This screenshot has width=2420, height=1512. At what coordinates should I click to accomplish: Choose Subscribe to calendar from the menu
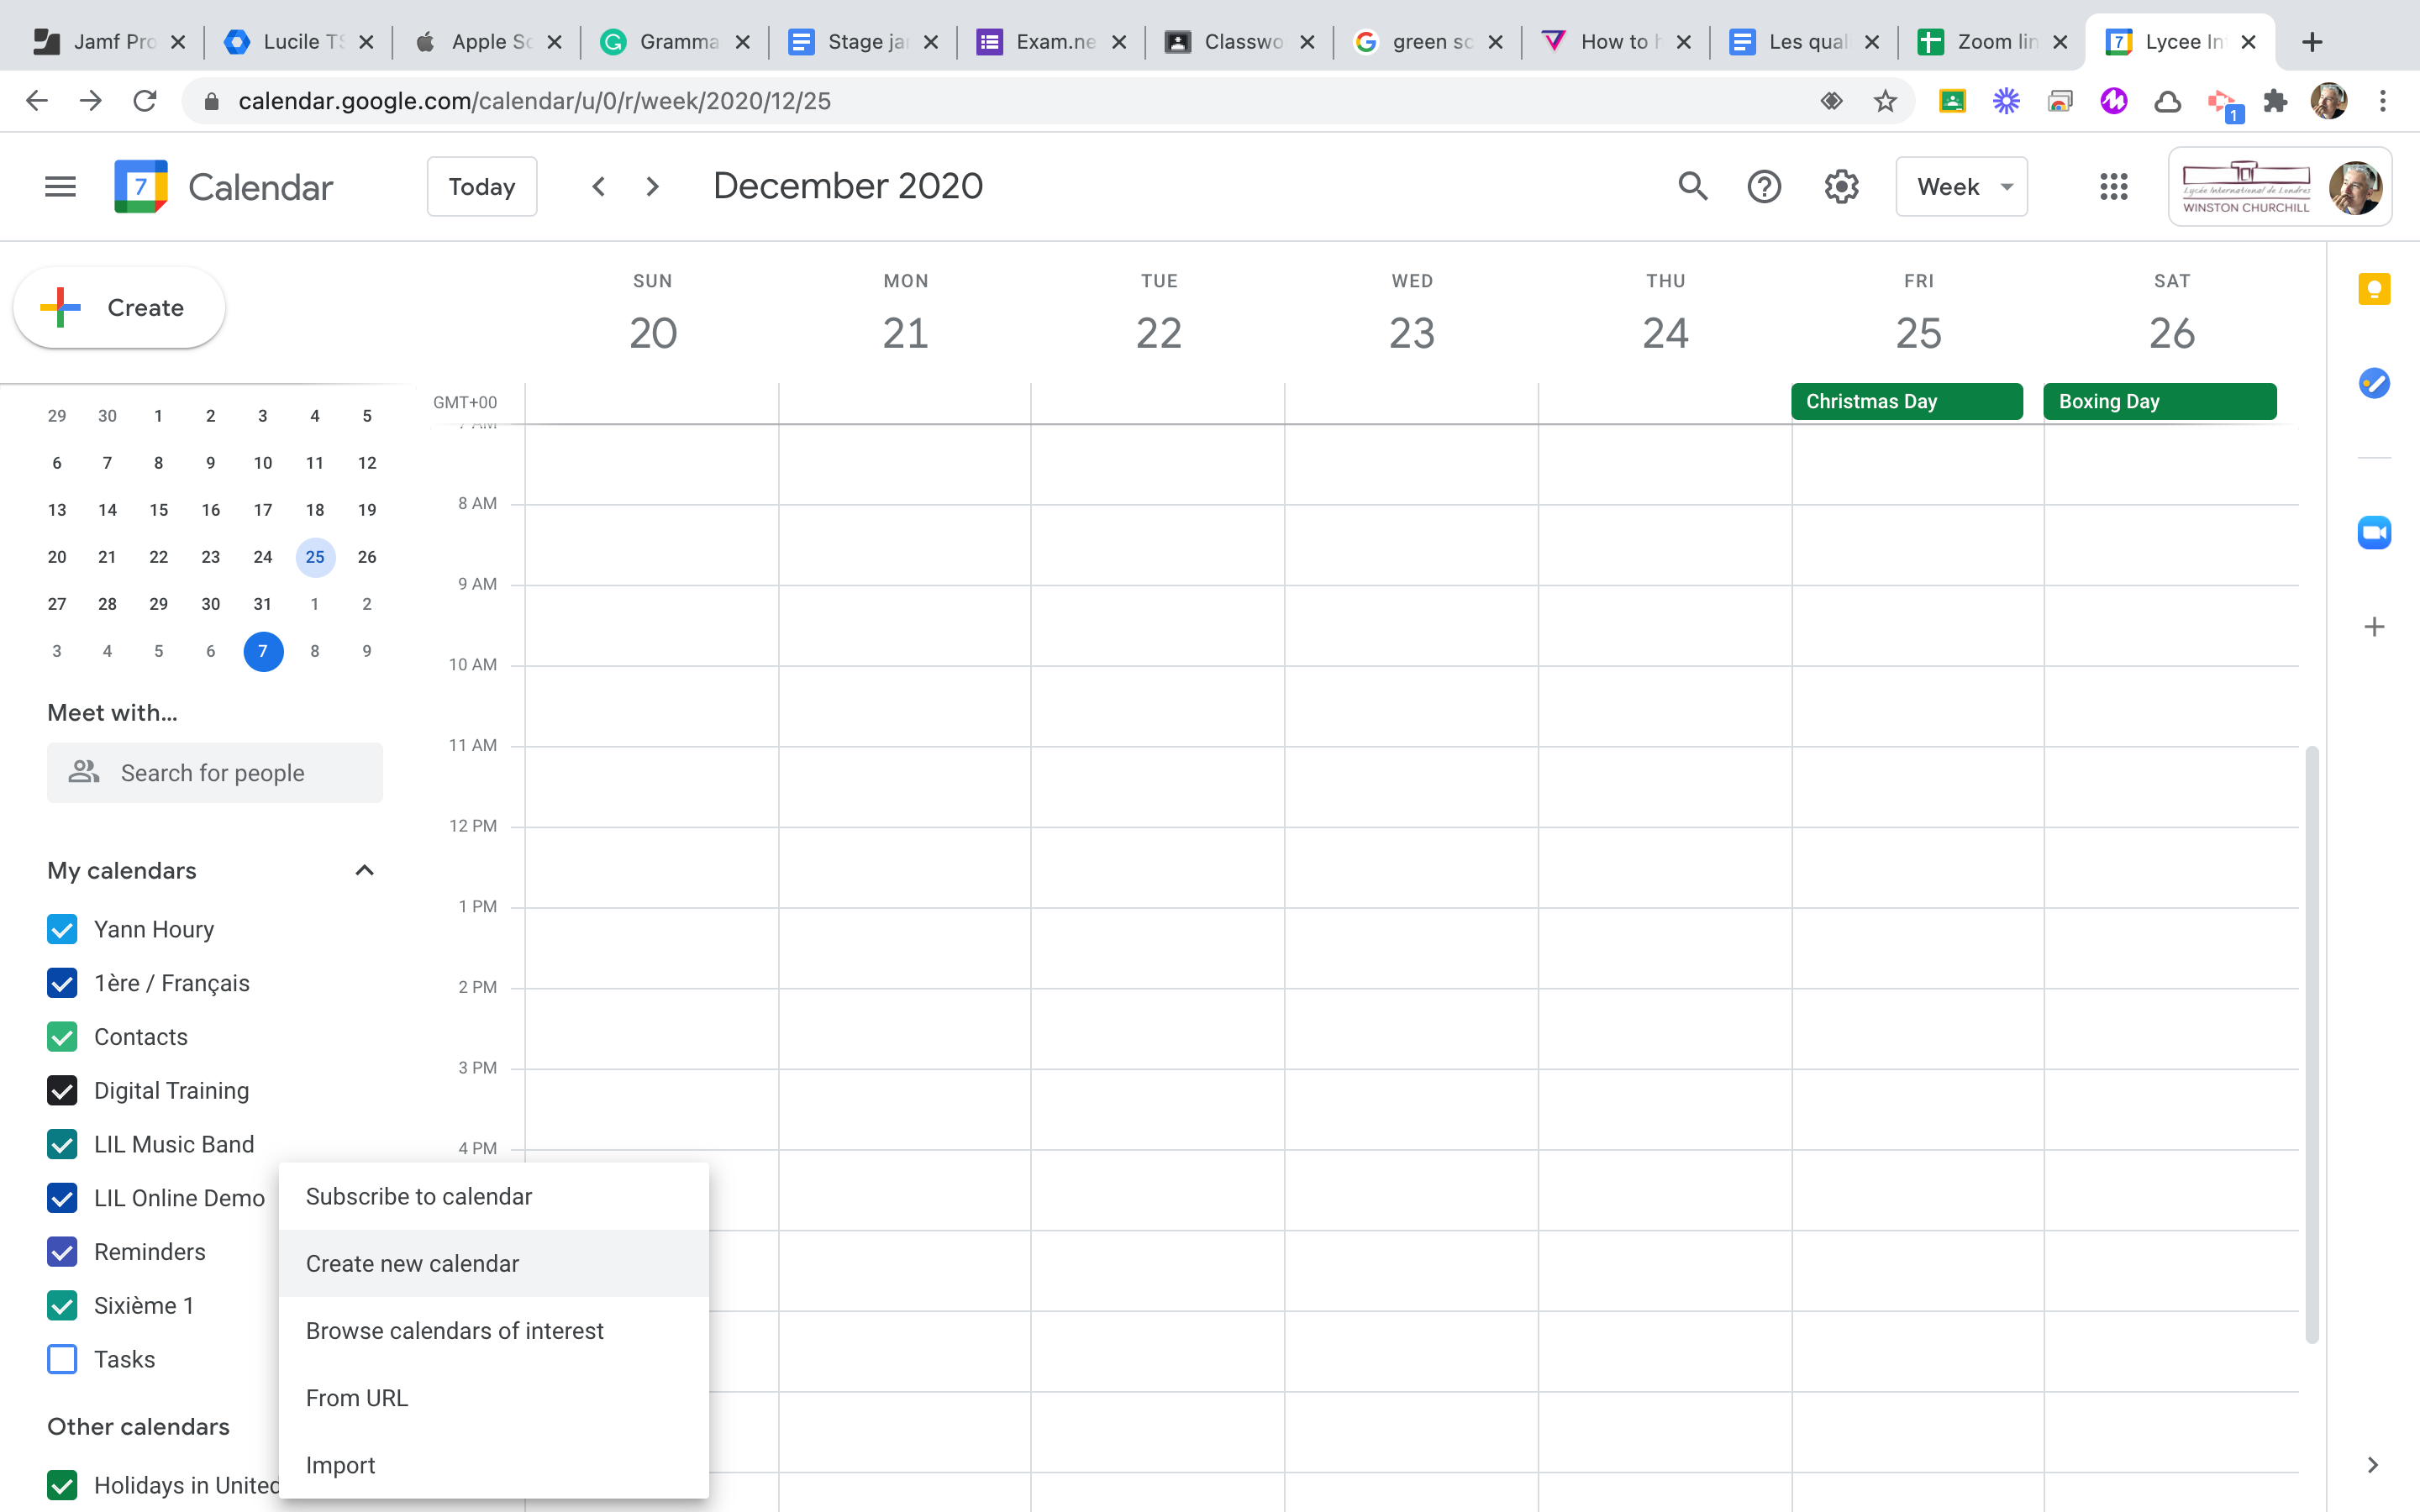click(x=418, y=1197)
